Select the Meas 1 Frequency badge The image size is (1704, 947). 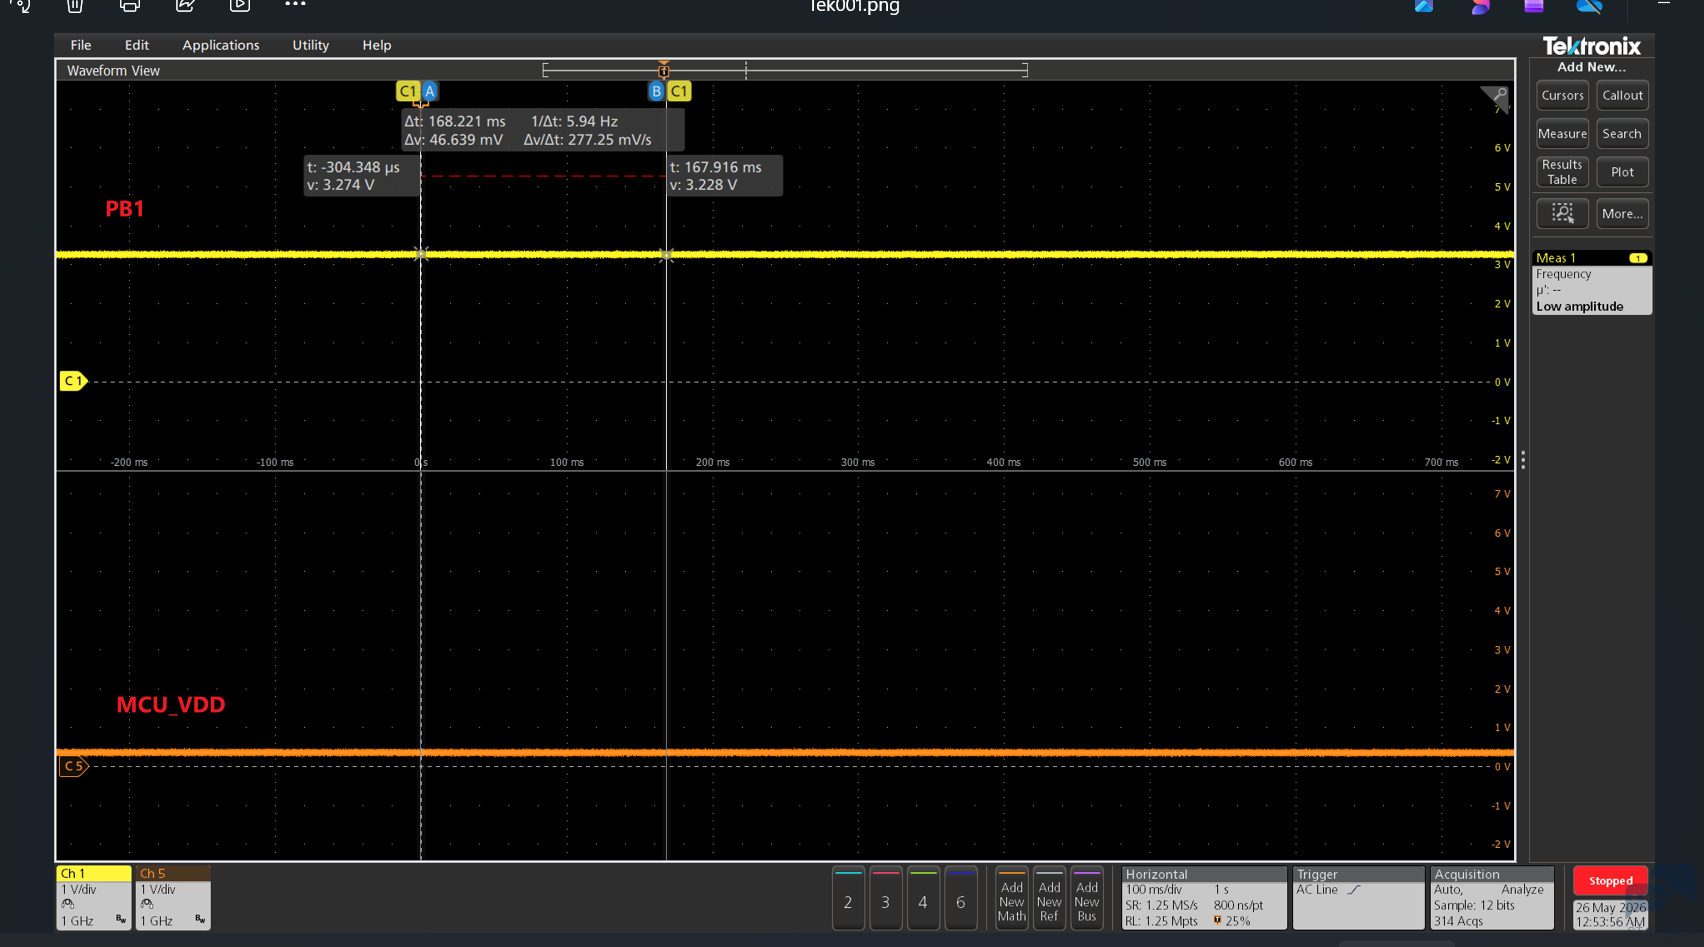(x=1592, y=283)
